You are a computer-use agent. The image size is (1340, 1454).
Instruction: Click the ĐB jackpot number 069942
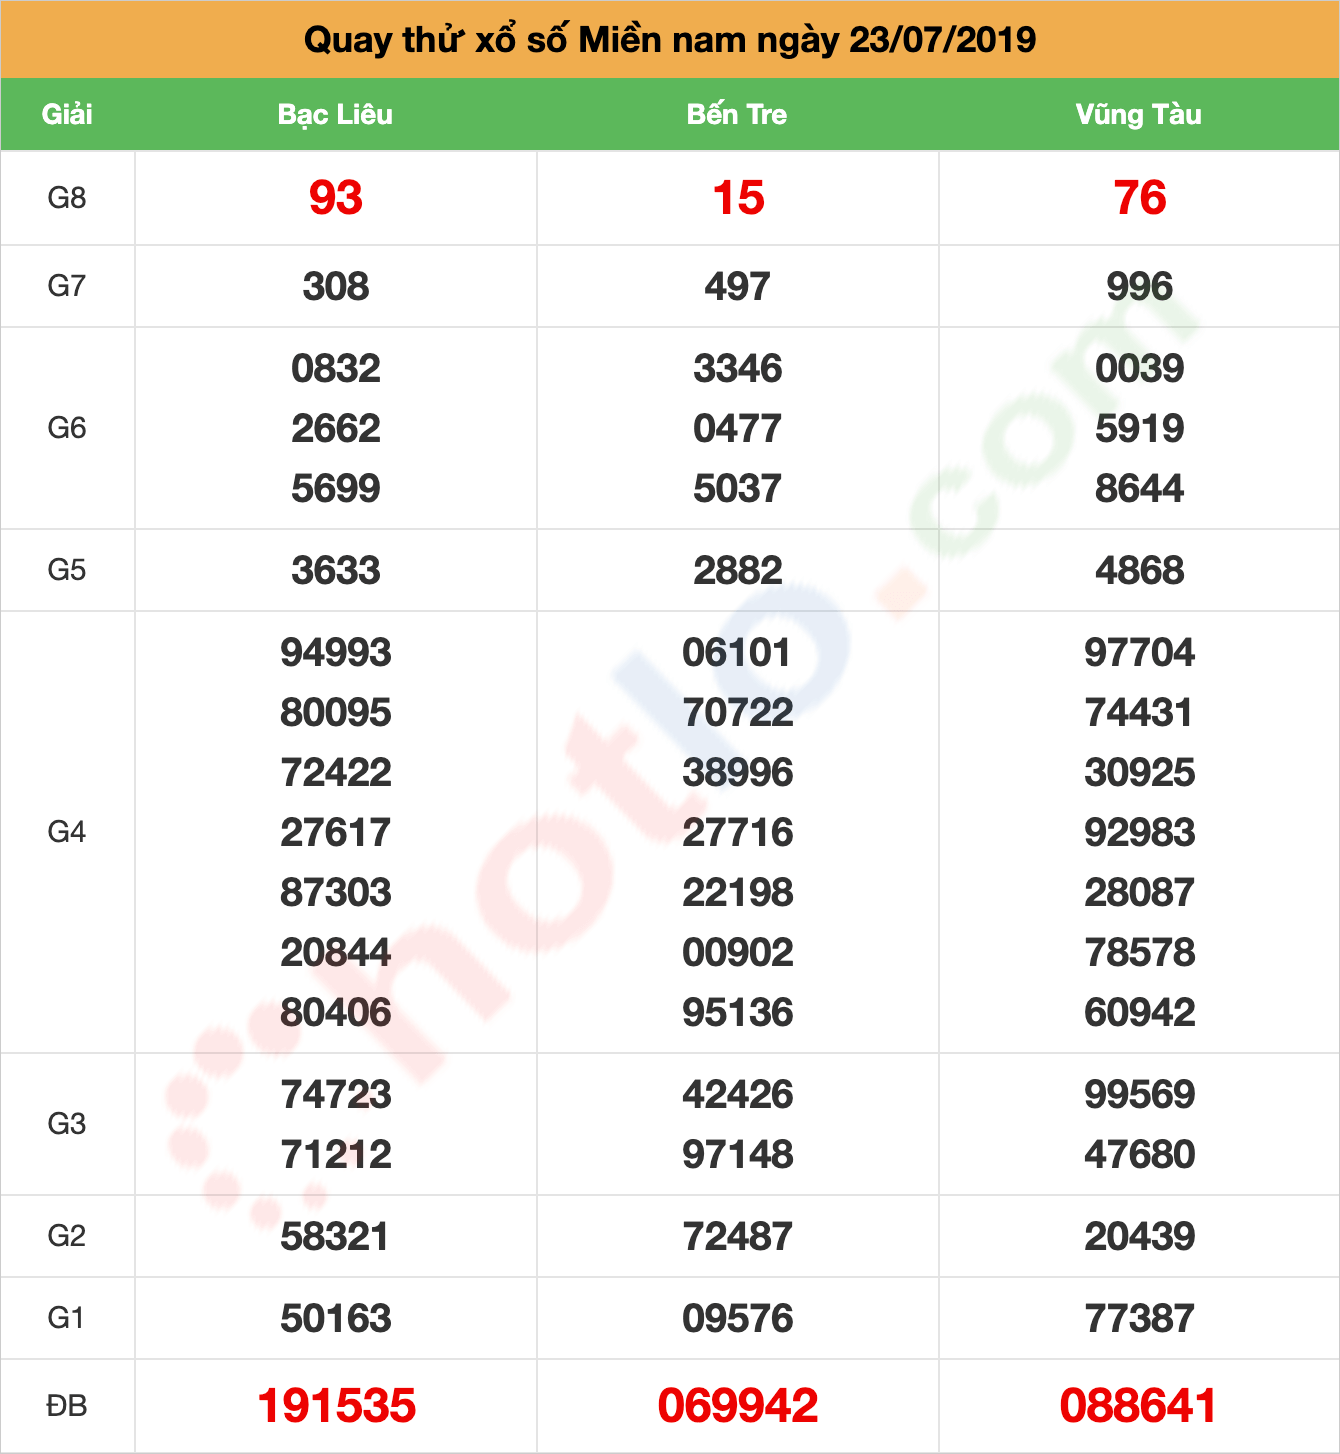[x=738, y=1406]
